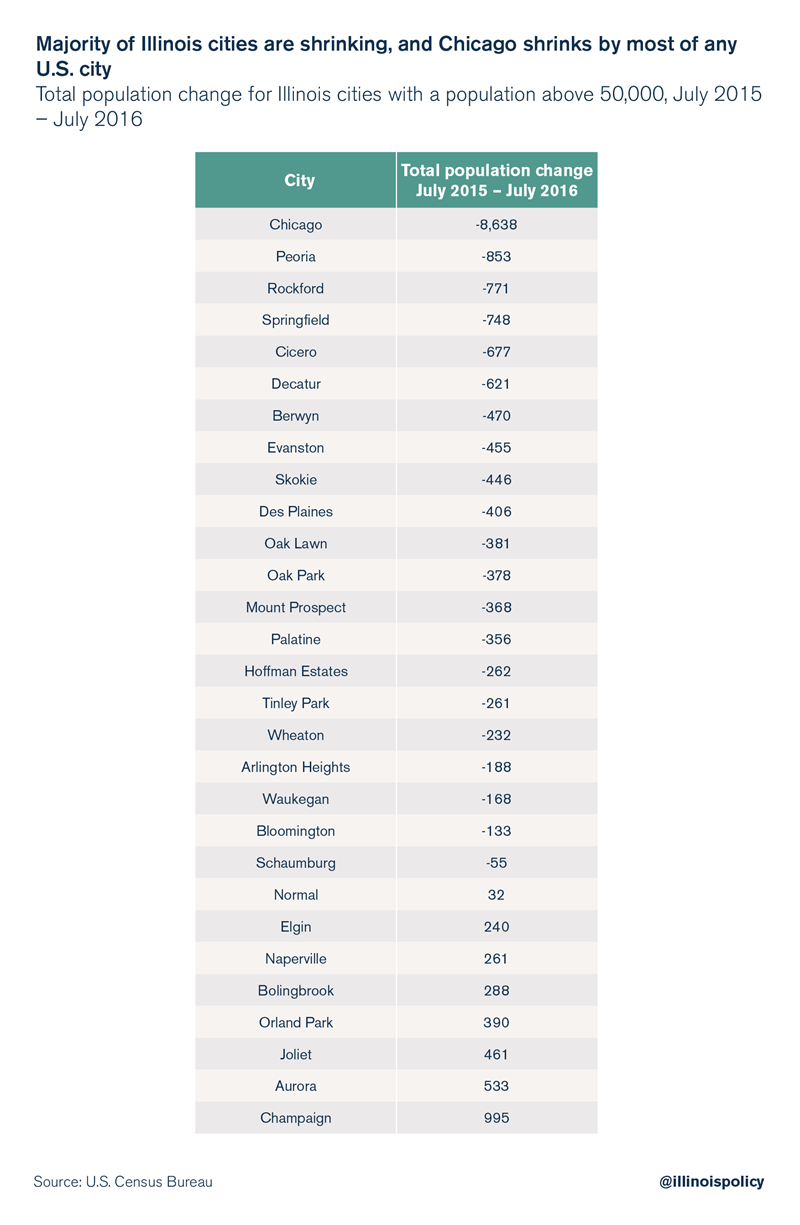Click the Total population change column header

496,180
